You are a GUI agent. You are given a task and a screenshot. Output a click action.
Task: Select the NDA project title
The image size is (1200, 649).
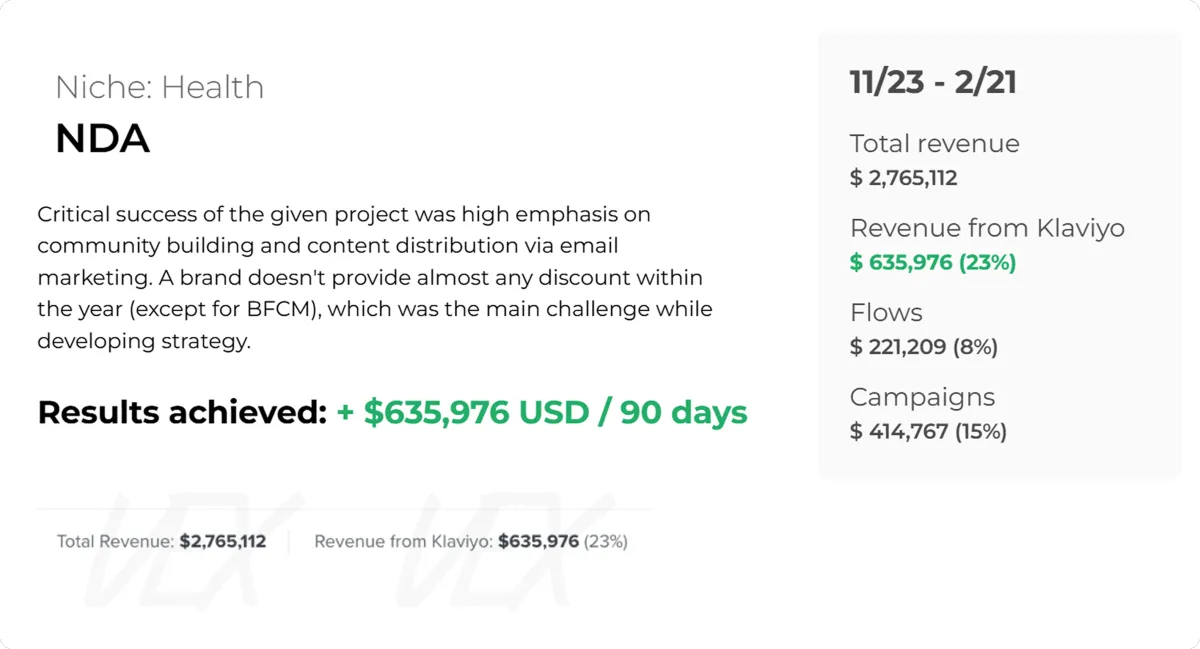click(102, 139)
